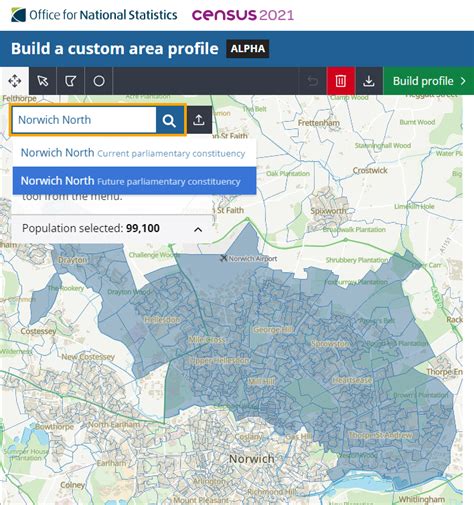Collapse the Population selected panel chevron
Screen dimensions: 474x505
[x=198, y=229]
